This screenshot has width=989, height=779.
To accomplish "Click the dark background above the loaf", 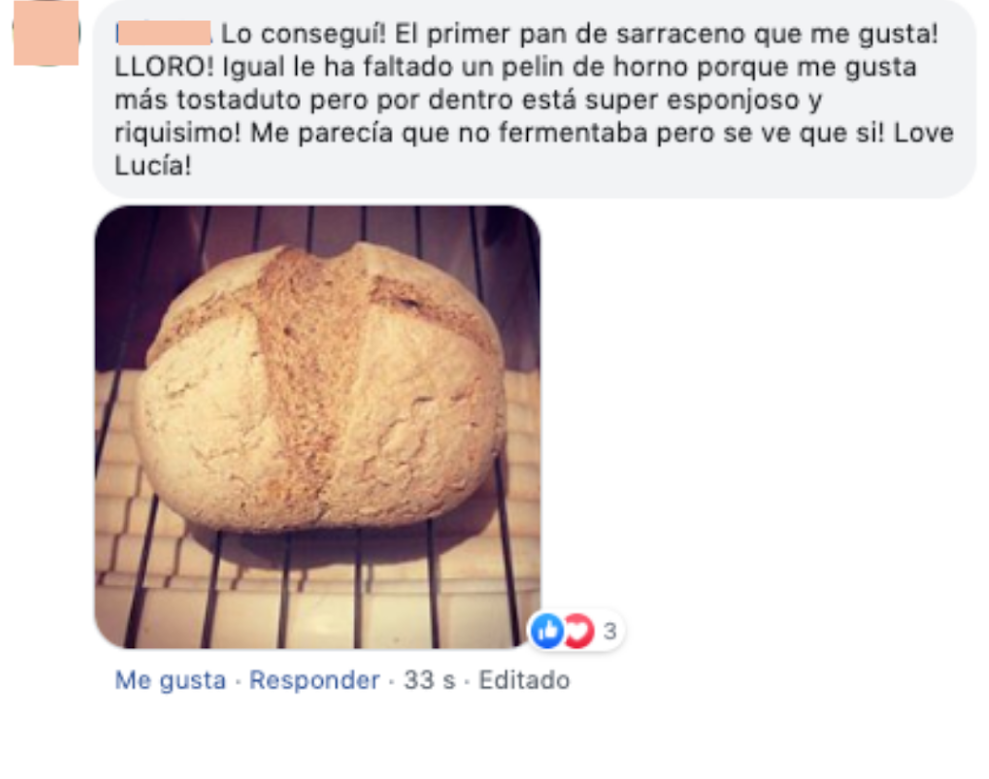I will coord(315,228).
